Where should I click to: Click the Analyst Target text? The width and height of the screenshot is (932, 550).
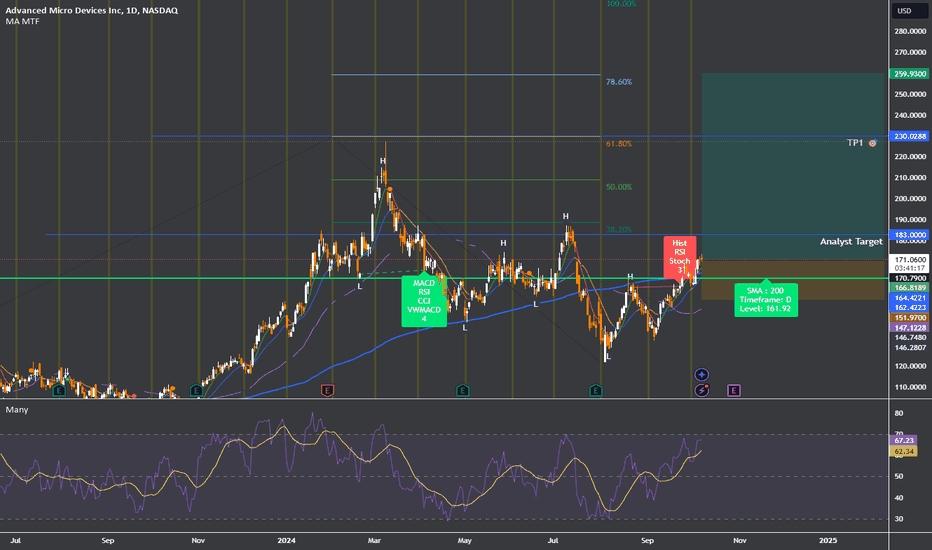851,241
